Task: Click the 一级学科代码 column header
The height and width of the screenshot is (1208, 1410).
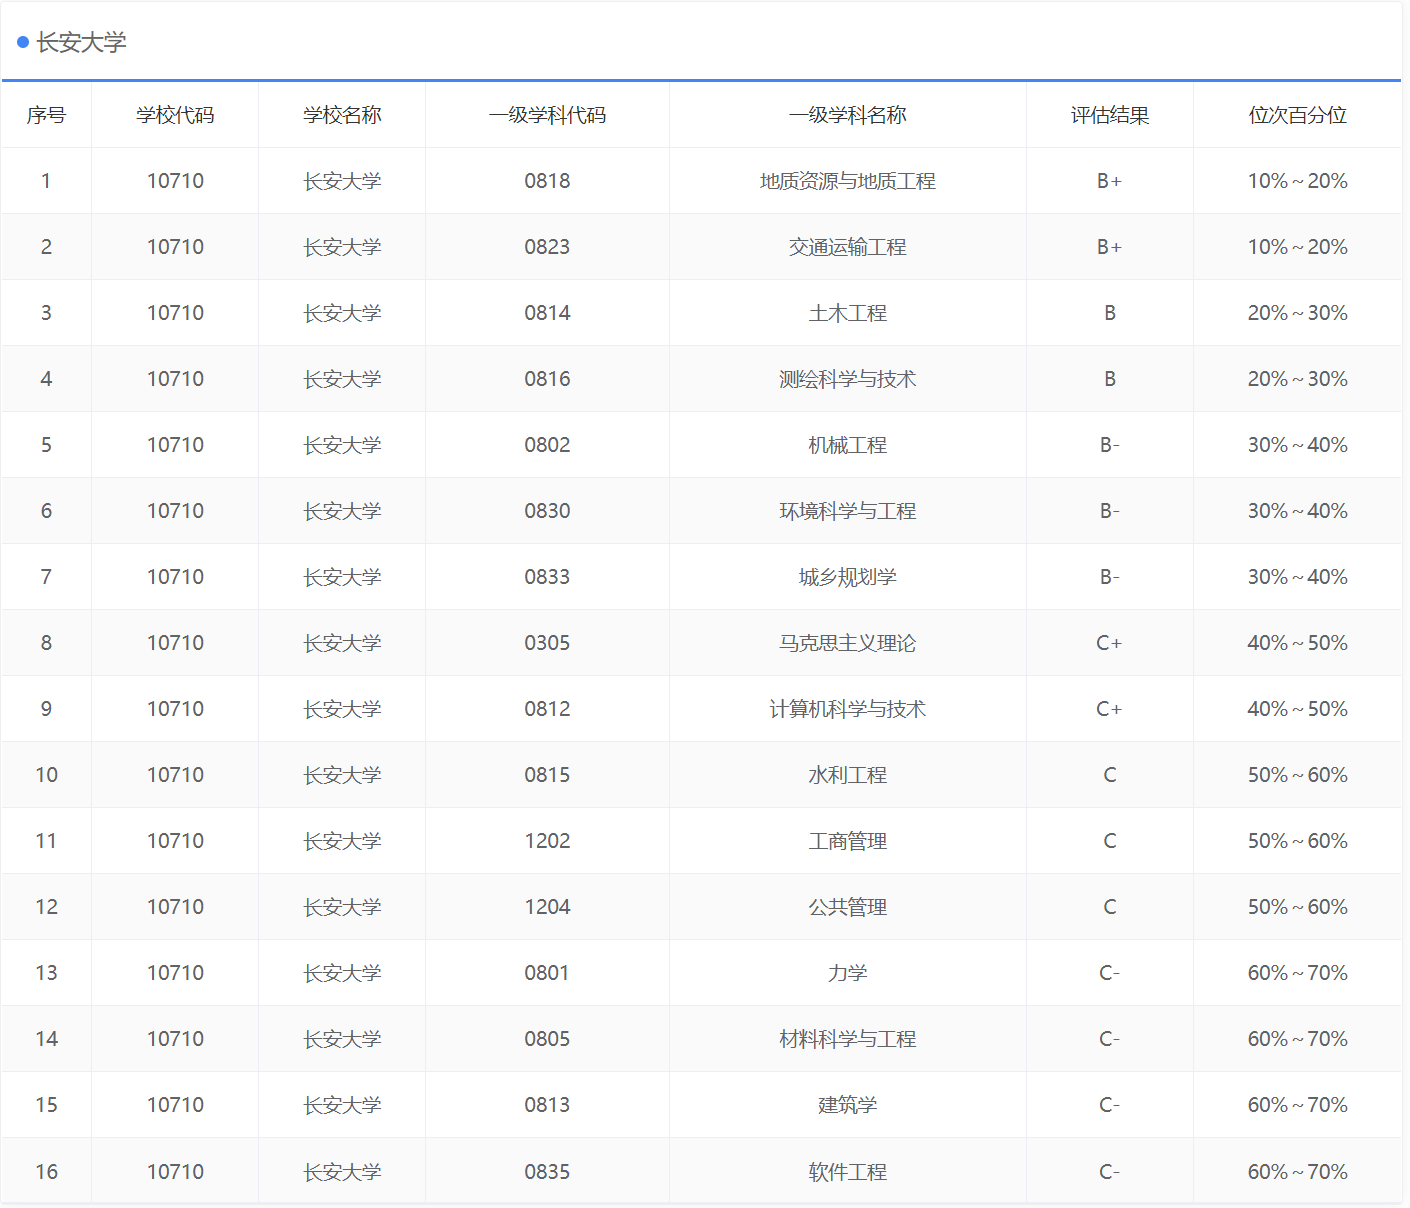Action: pyautogui.click(x=546, y=115)
